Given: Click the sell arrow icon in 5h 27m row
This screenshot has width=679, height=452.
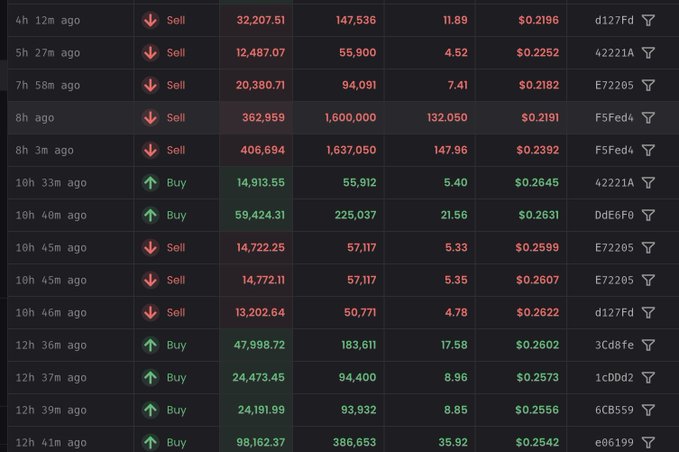Looking at the screenshot, I should [150, 53].
